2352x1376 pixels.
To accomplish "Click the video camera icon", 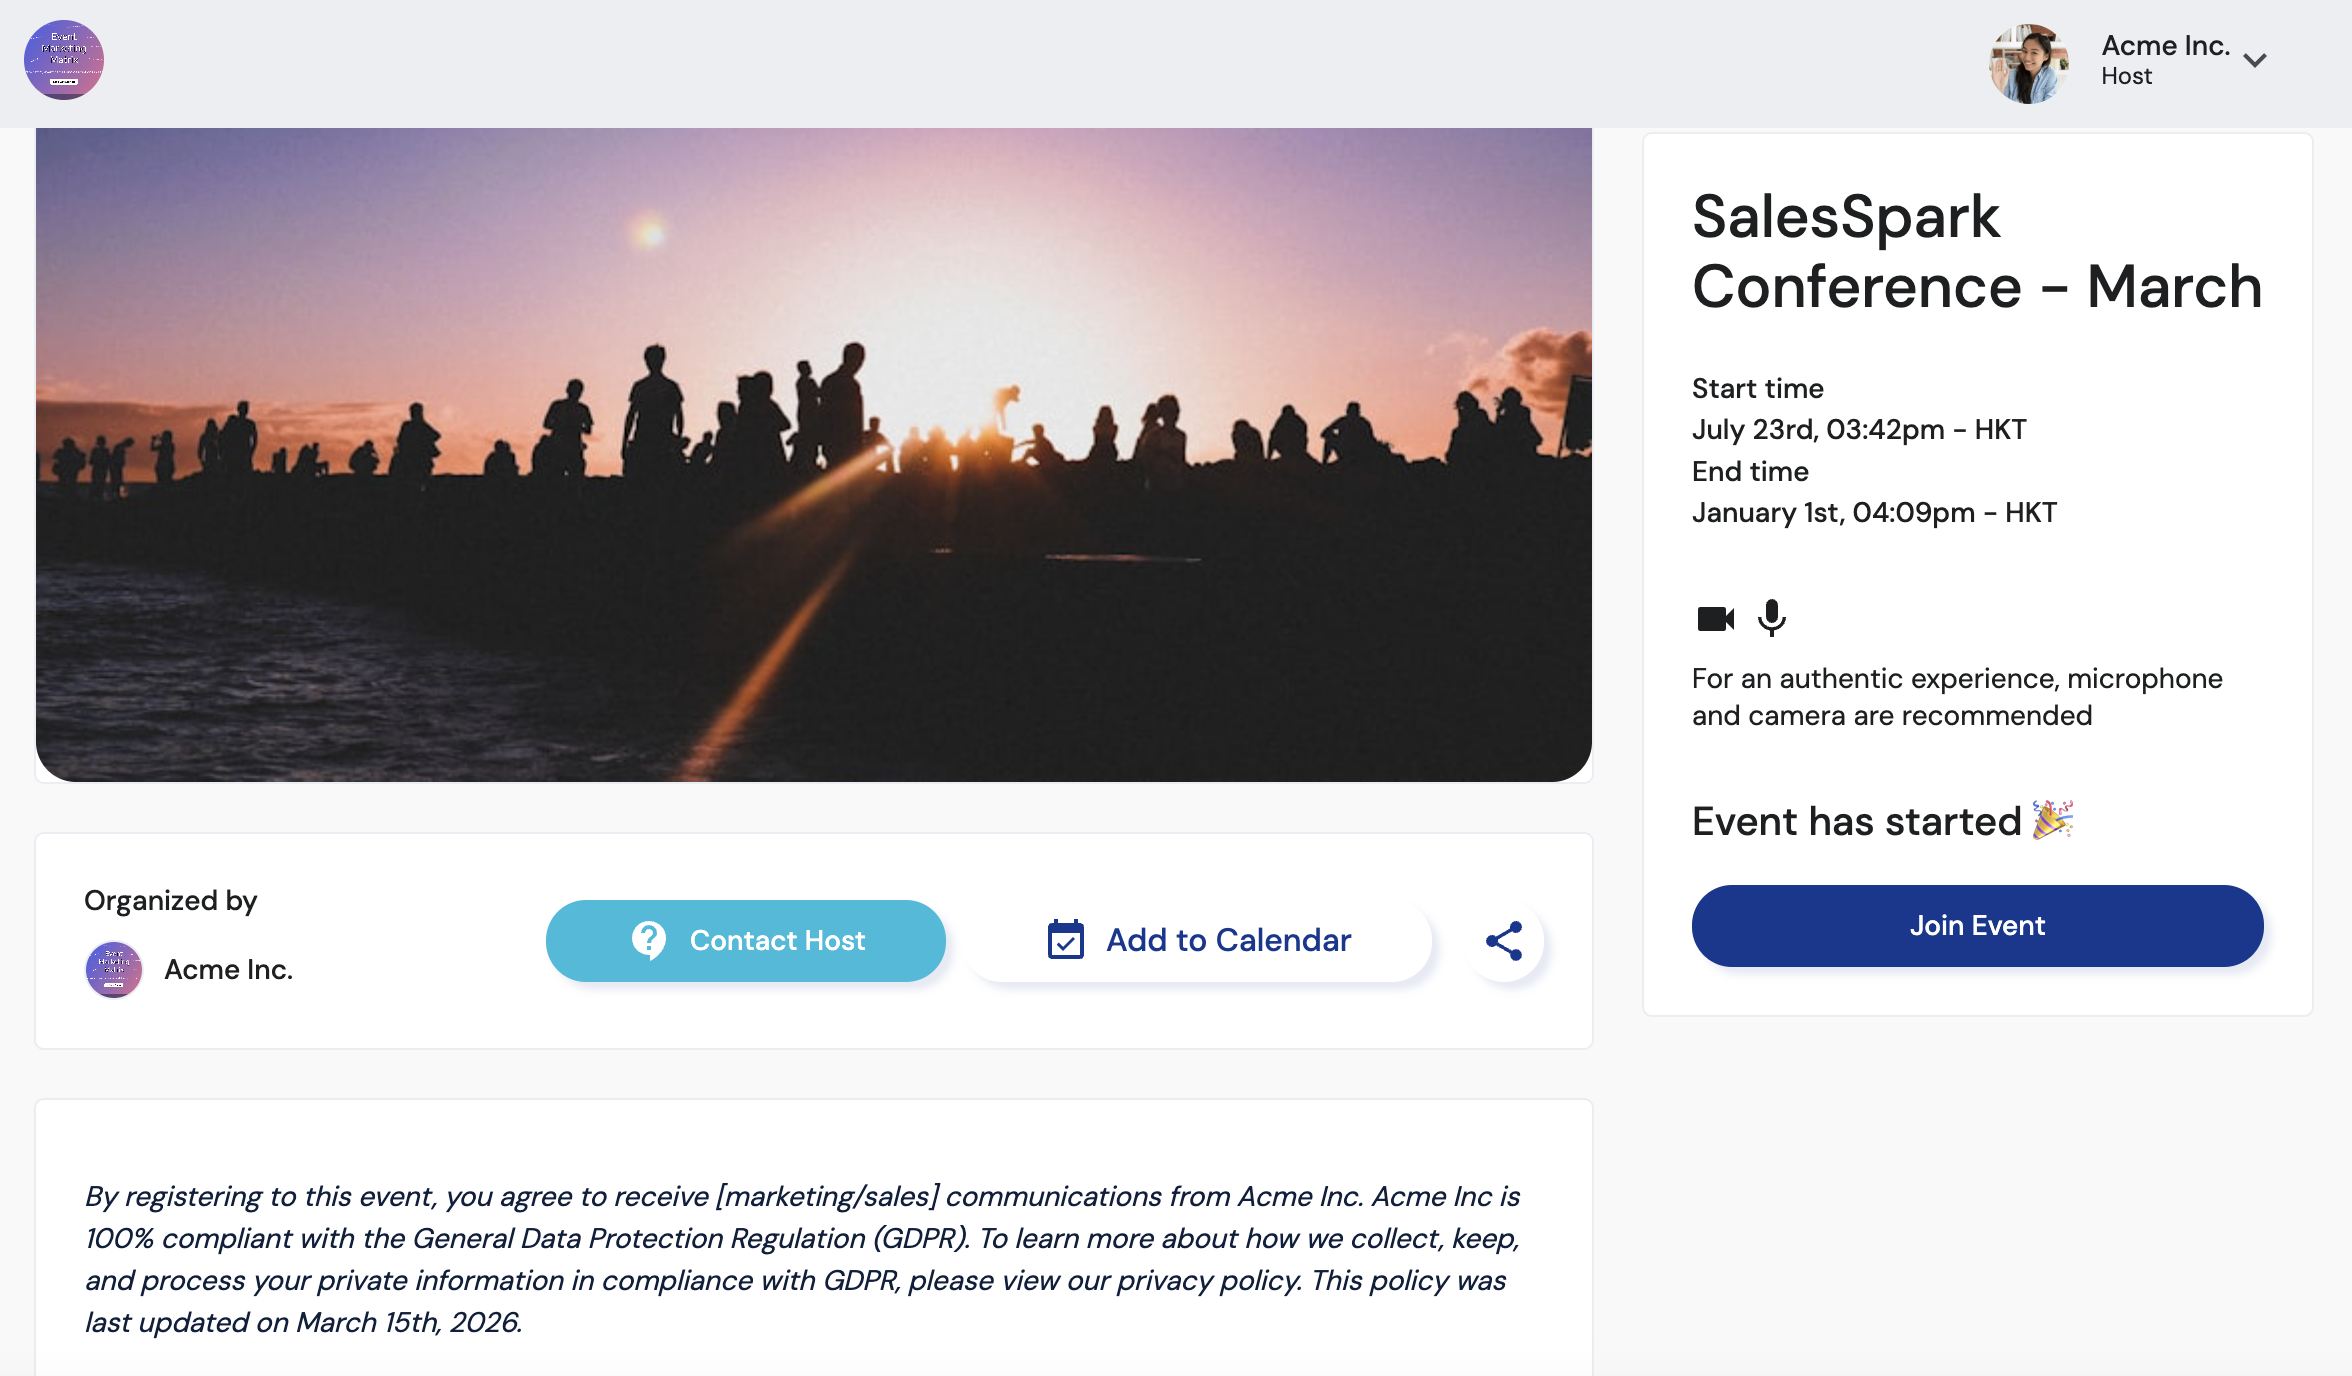I will 1716,619.
